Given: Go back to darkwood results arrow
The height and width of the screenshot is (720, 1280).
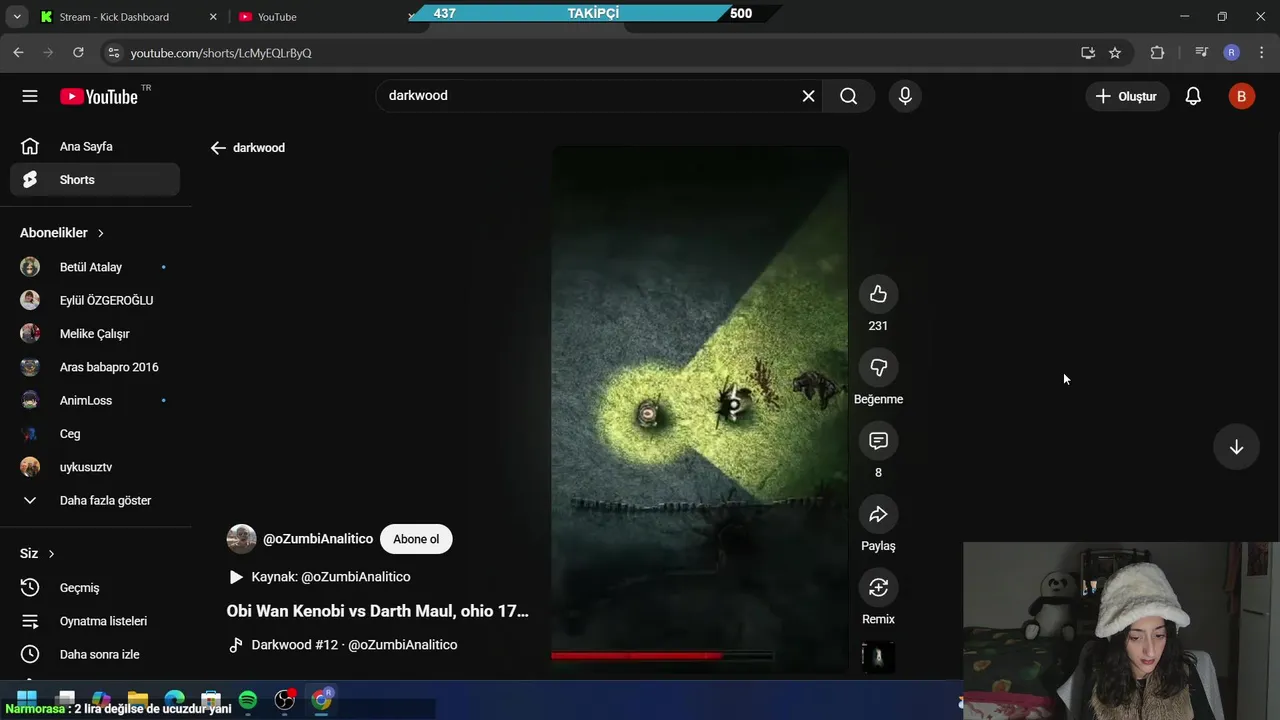Looking at the screenshot, I should [218, 148].
